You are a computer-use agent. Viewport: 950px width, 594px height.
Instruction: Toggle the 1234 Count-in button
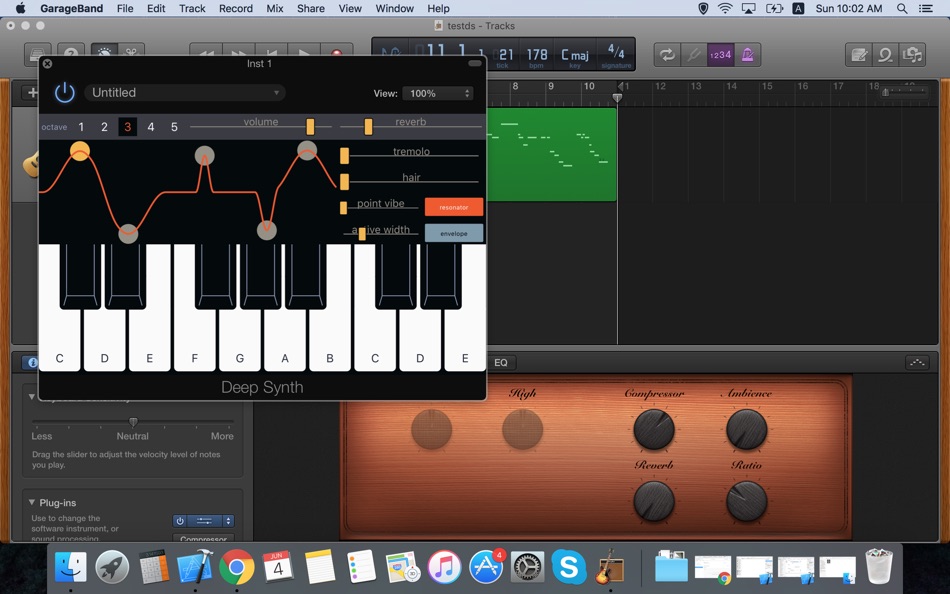pos(720,55)
